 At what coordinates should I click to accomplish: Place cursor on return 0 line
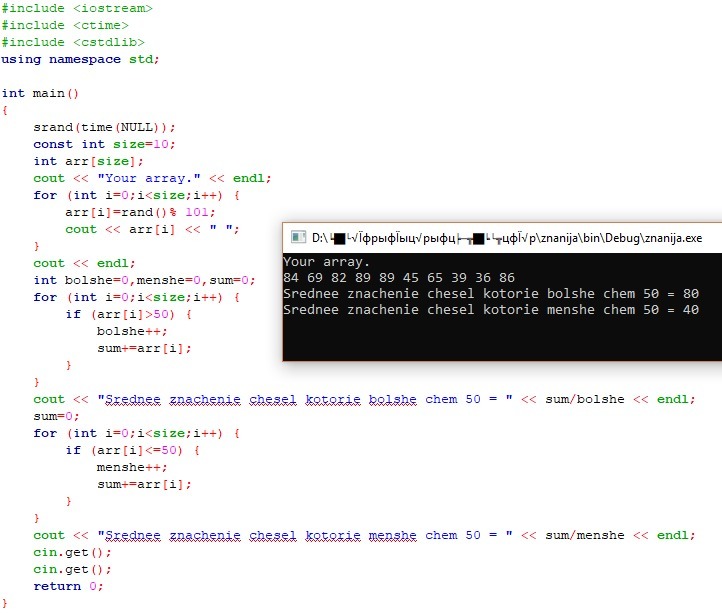(x=68, y=586)
